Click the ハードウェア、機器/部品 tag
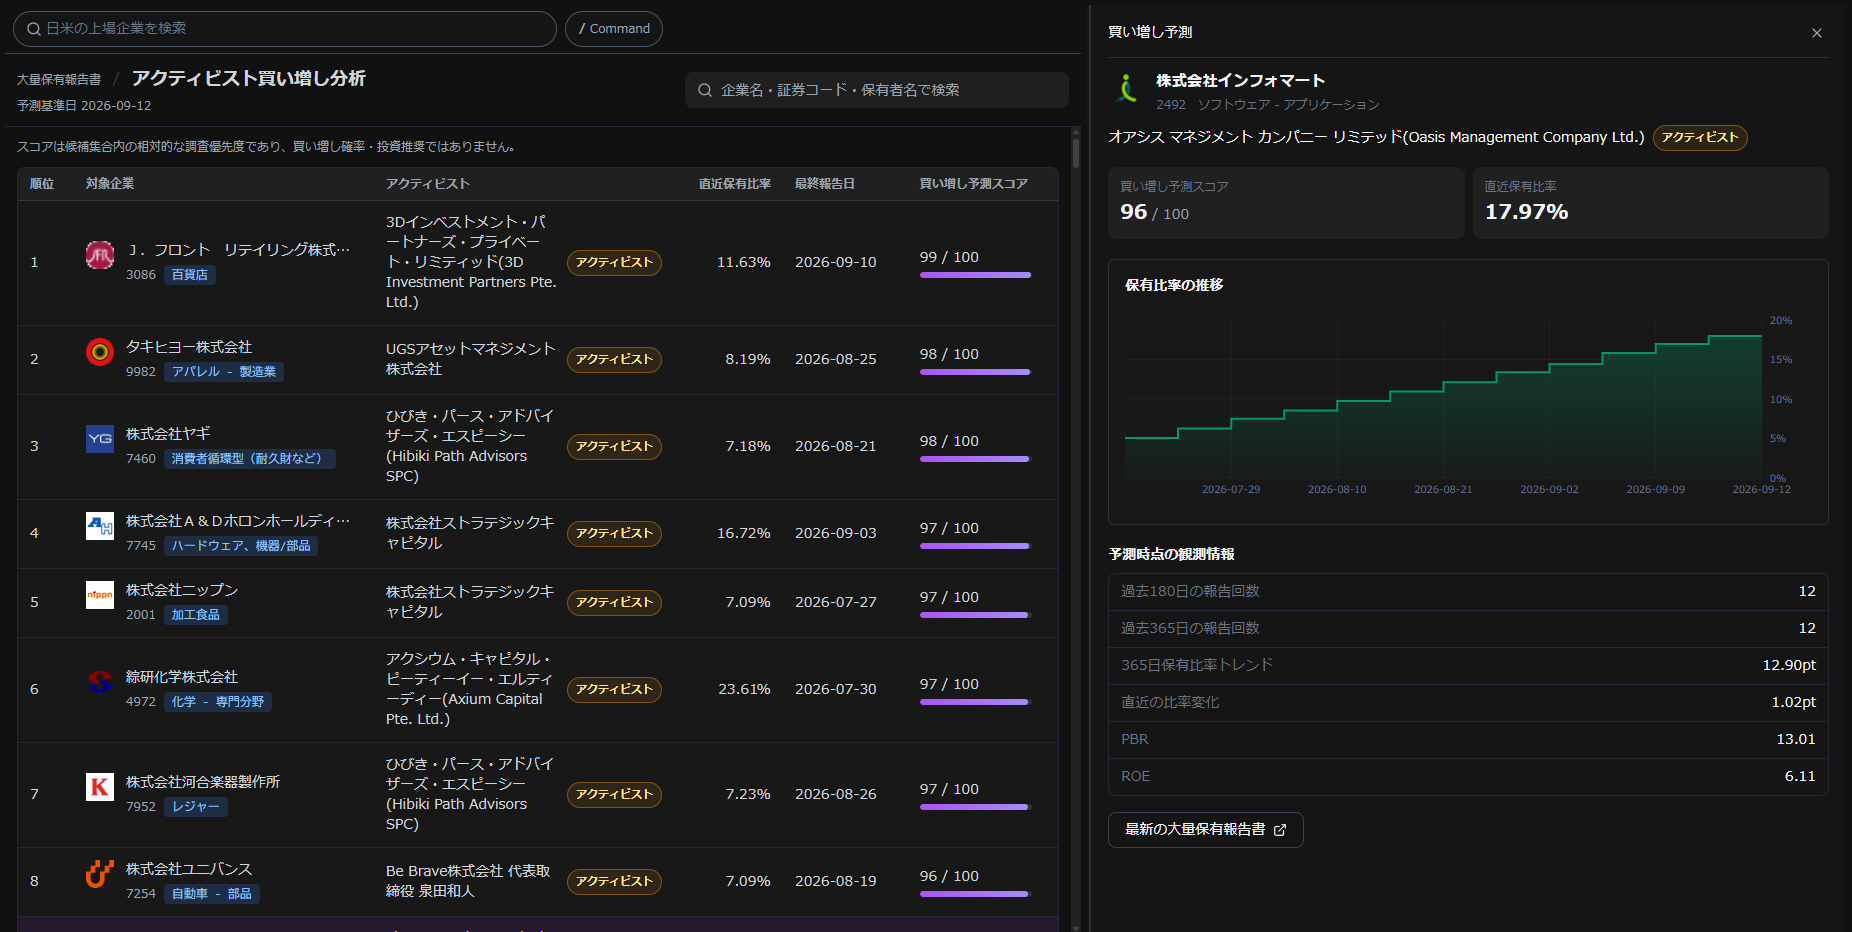 point(241,546)
